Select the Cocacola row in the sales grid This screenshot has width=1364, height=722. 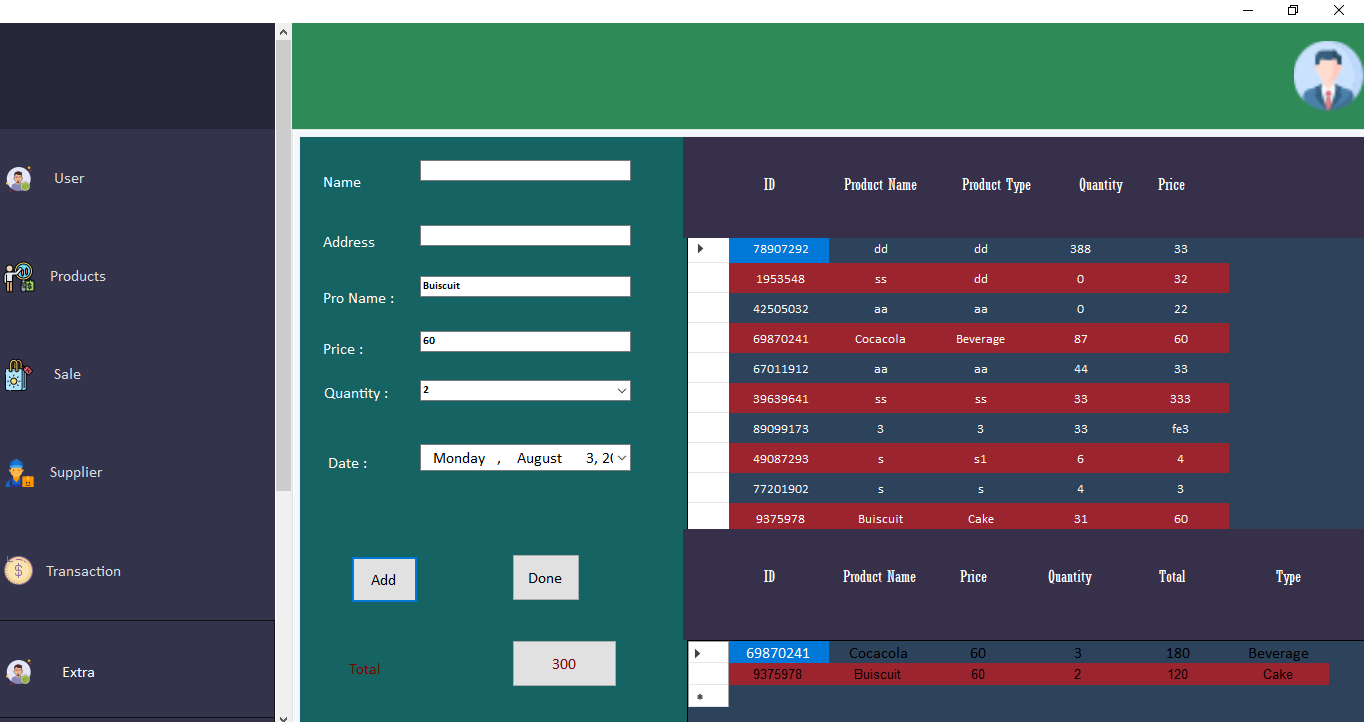click(x=878, y=652)
